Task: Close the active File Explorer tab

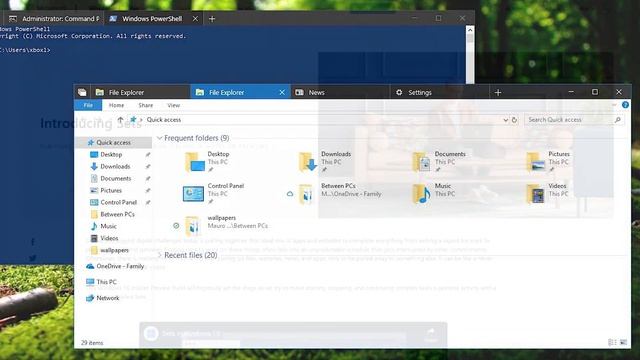Action: click(282, 92)
